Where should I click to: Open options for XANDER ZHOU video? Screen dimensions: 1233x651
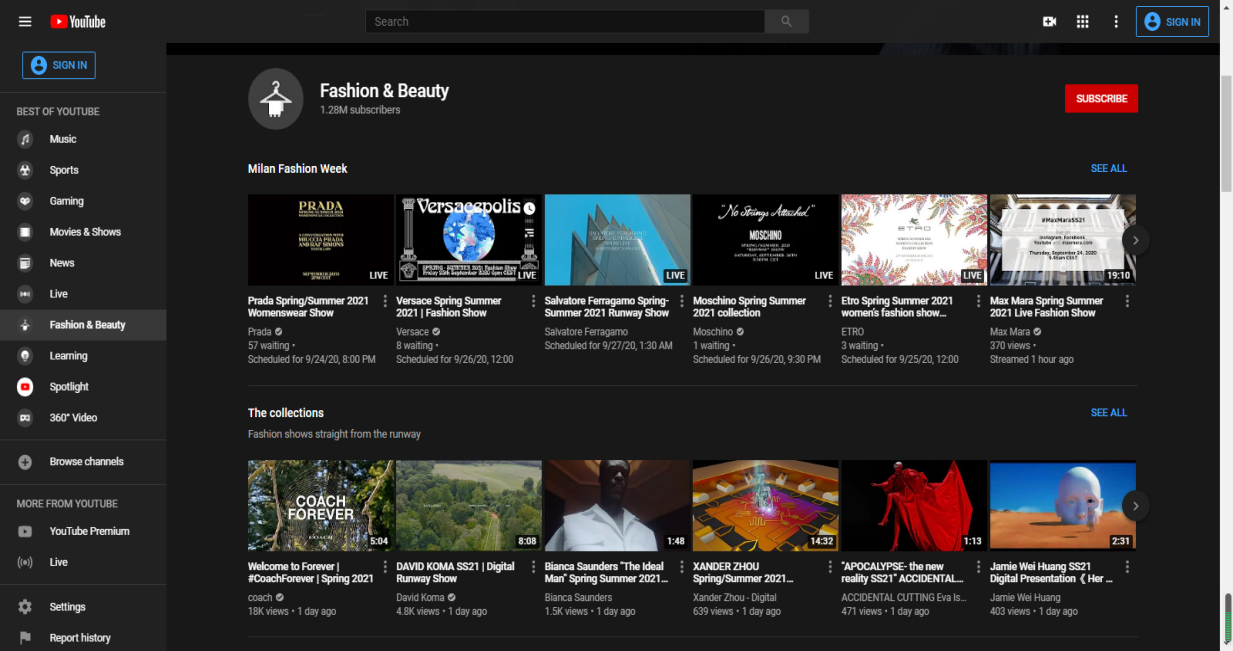point(831,567)
